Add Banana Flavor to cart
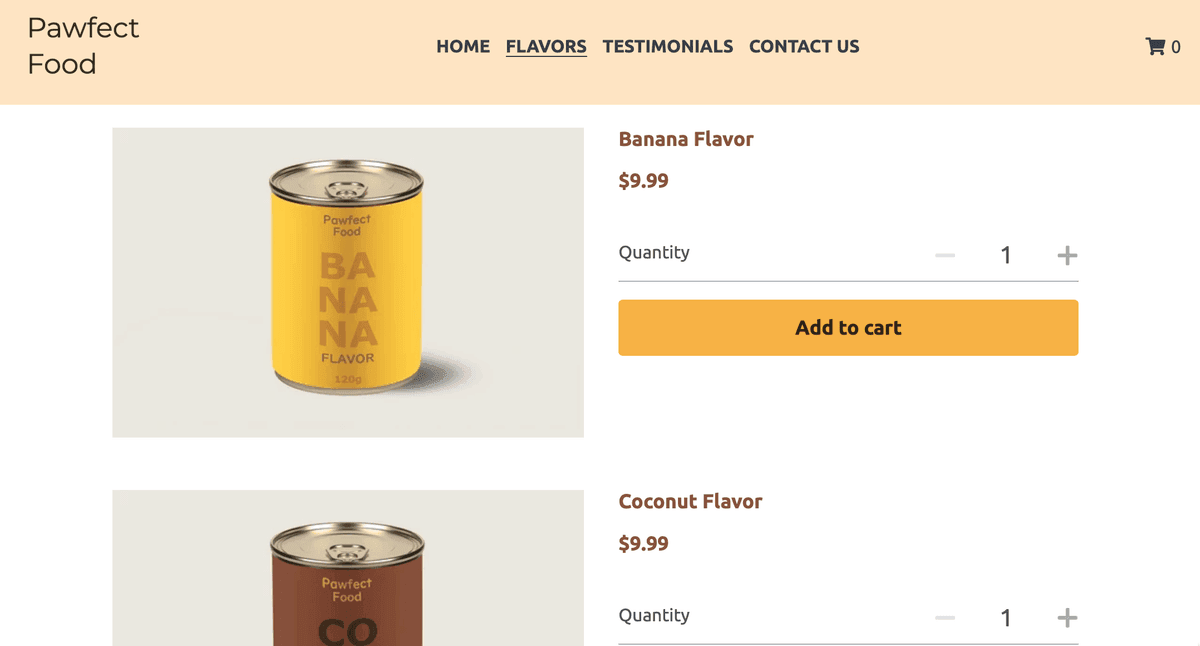 coord(848,328)
